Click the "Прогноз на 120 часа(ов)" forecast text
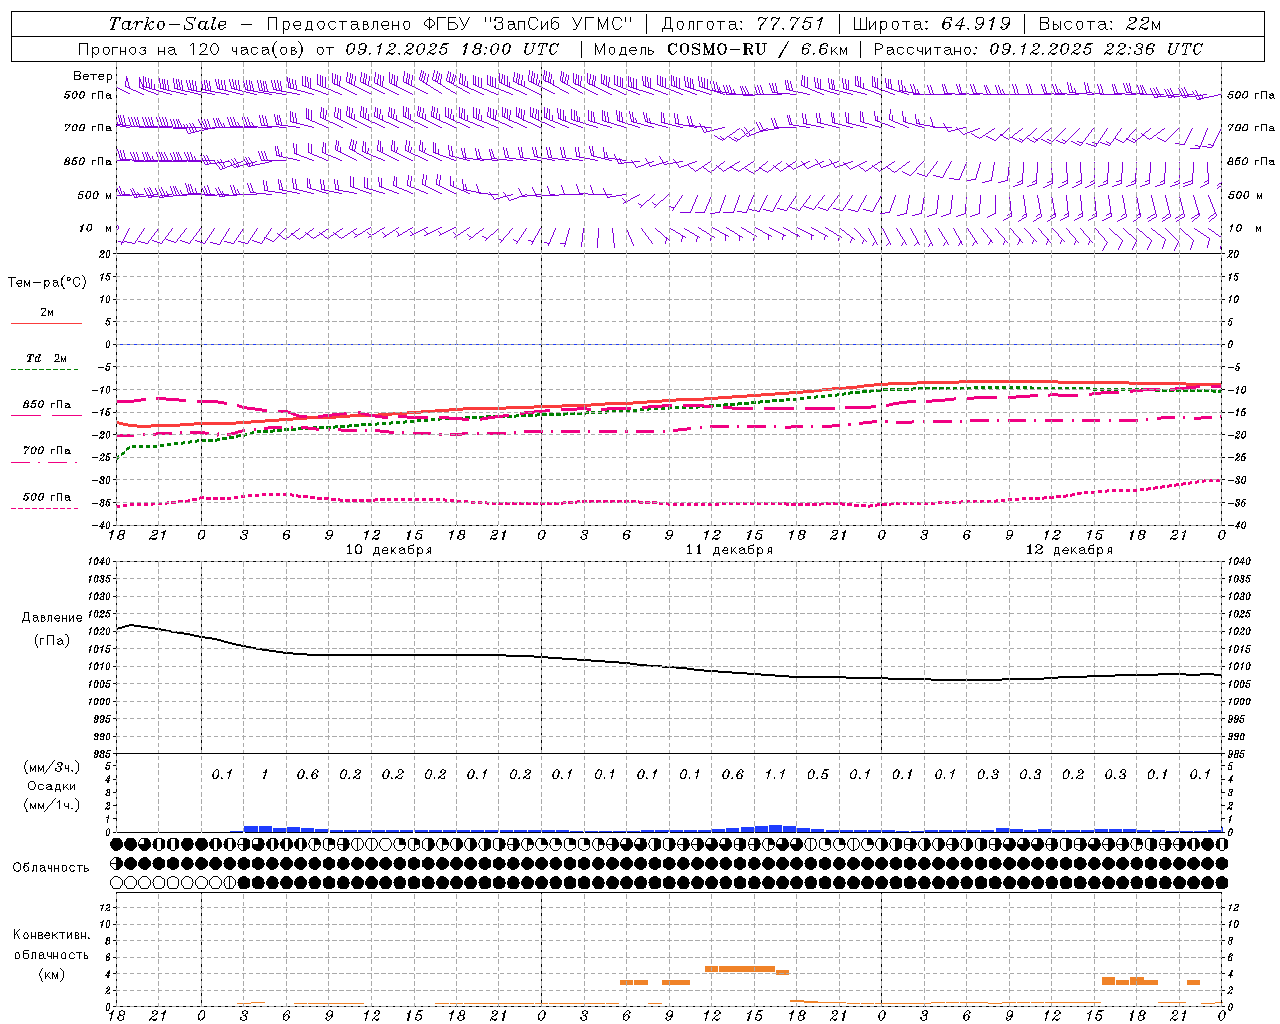1280x1024 pixels. 192,49
